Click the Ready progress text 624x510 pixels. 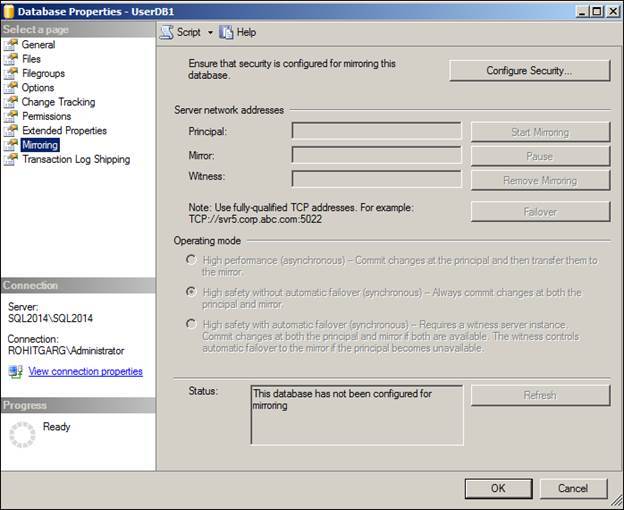(57, 427)
